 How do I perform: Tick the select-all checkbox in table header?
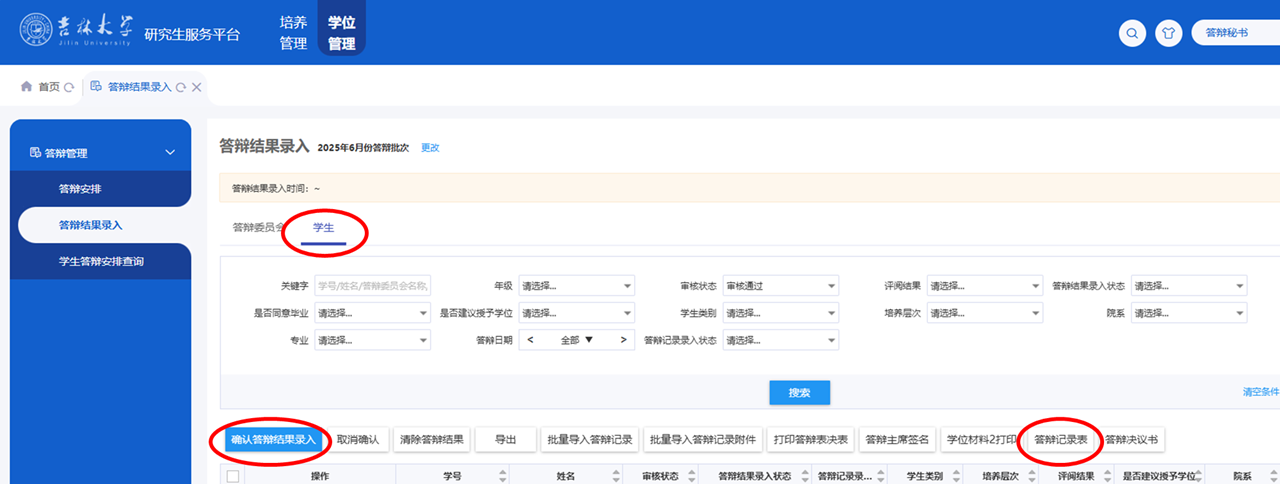coord(233,477)
